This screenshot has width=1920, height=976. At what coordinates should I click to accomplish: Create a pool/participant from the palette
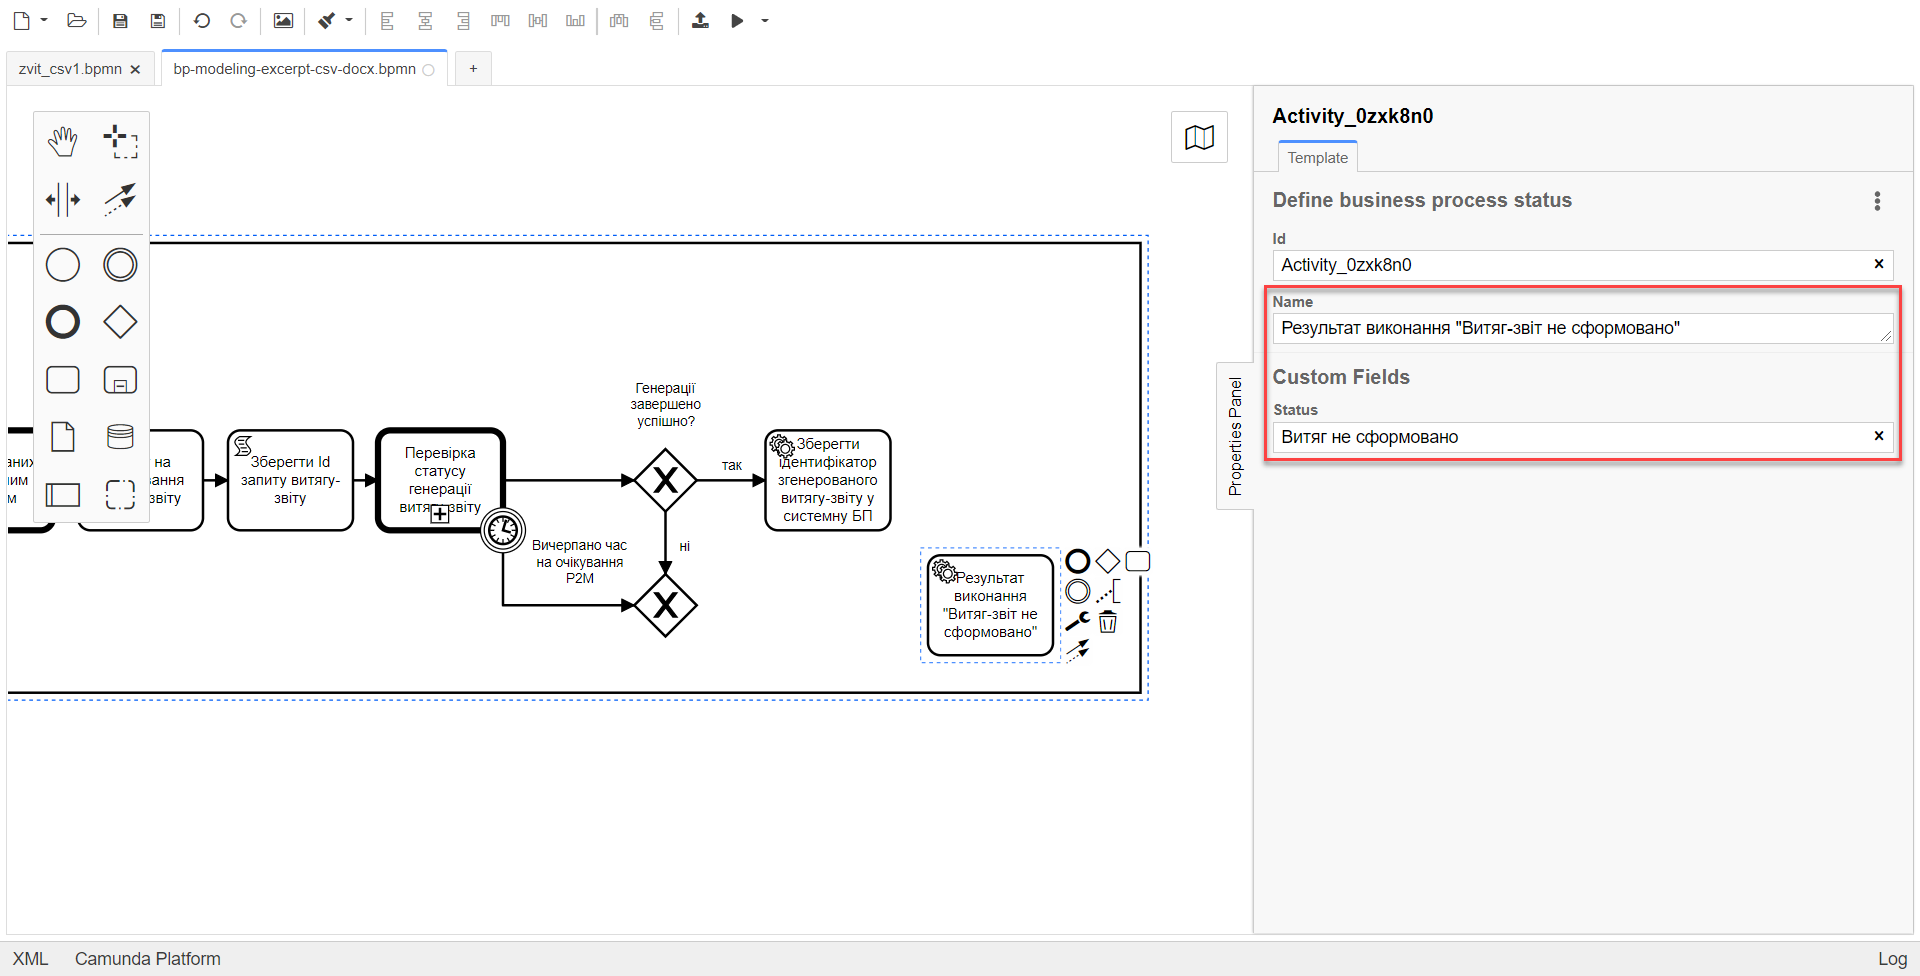tap(63, 494)
